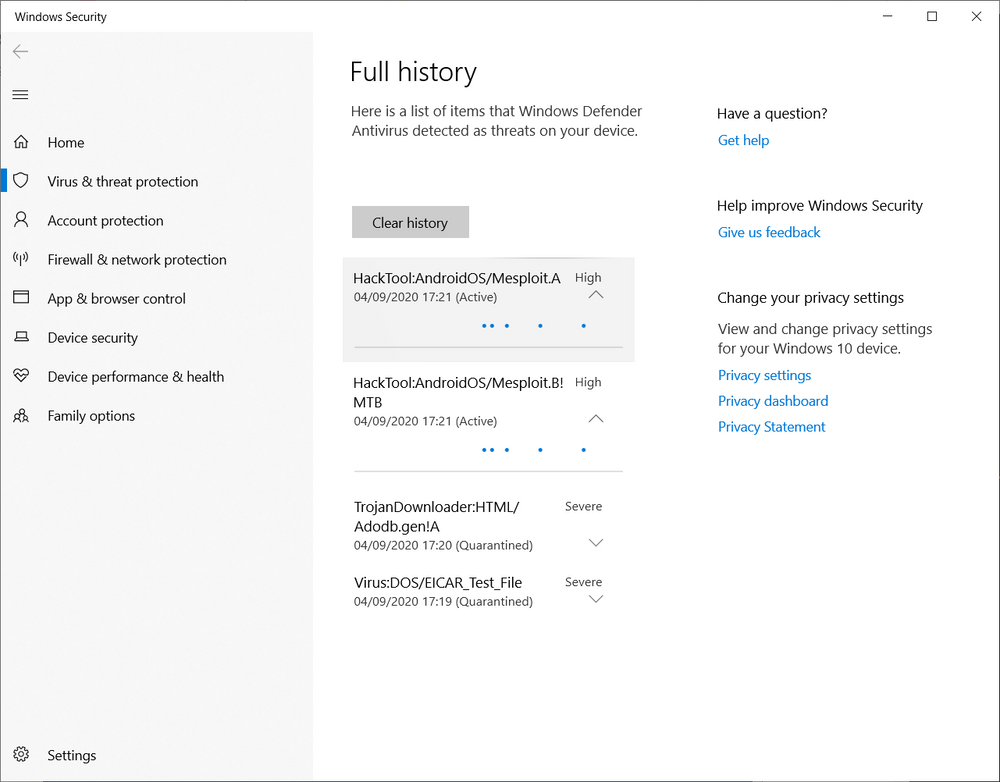Expand the TrojanDownloader:HTML/Adodb.gen!A details

596,542
